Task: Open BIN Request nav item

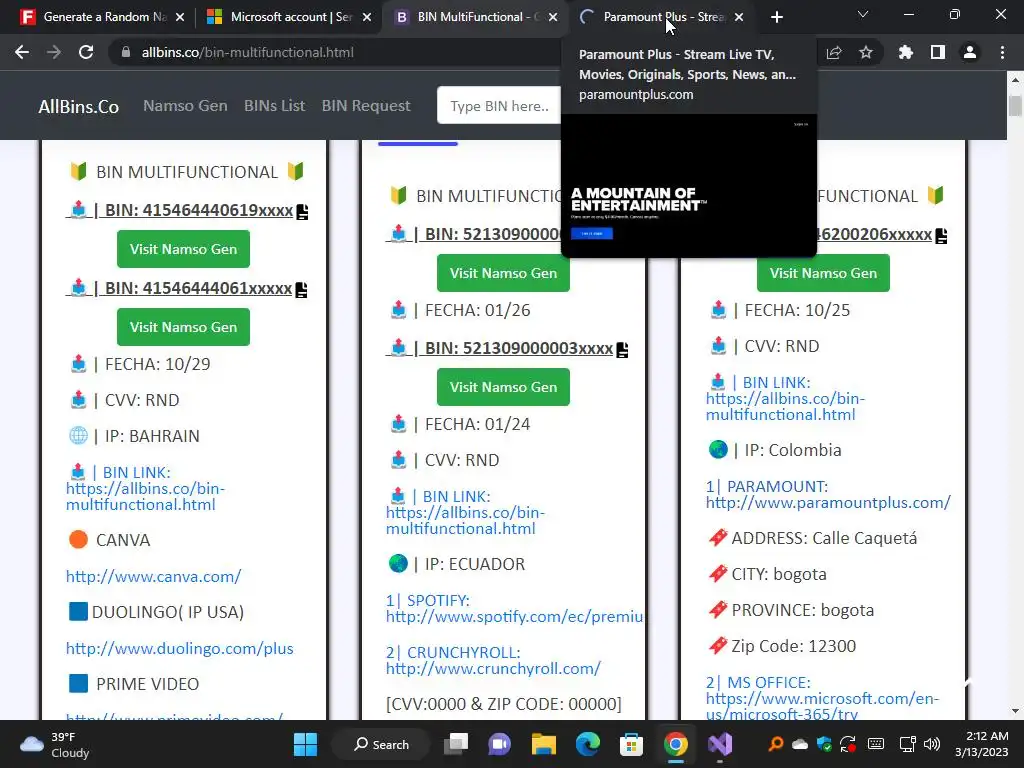Action: pos(366,106)
